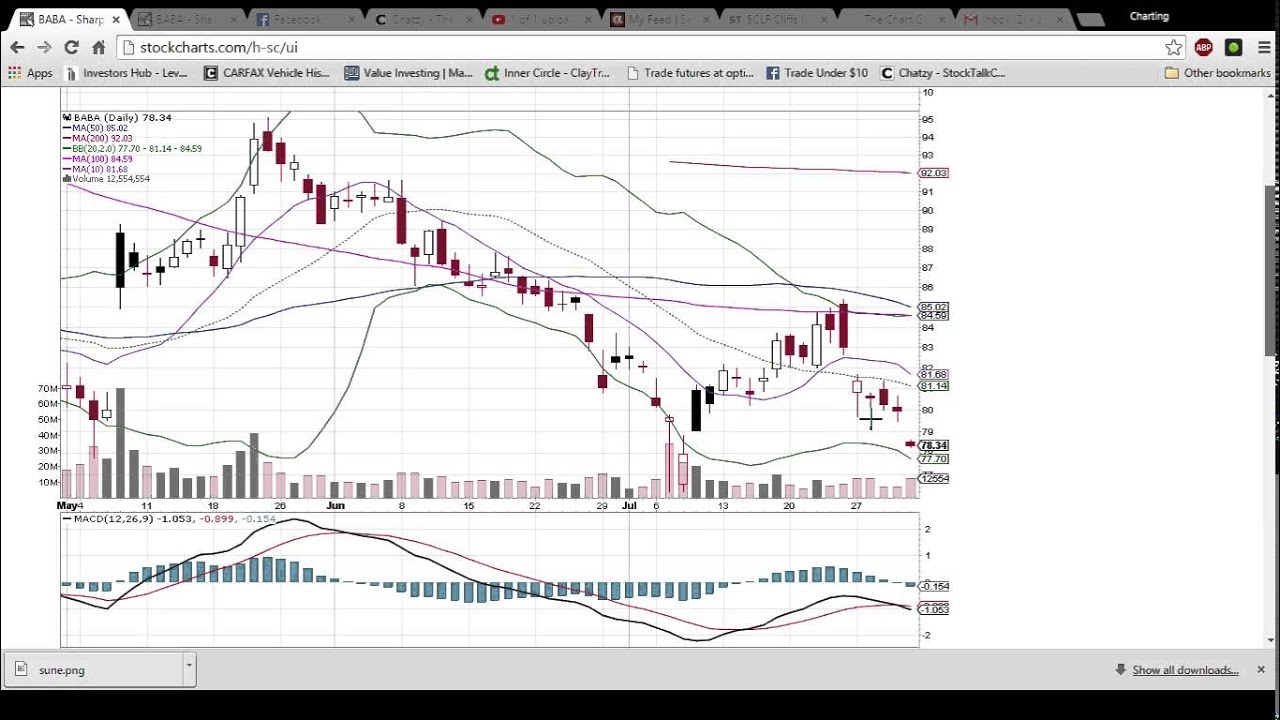
Task: Open the Trade futures at opti bookmark
Action: coord(690,73)
